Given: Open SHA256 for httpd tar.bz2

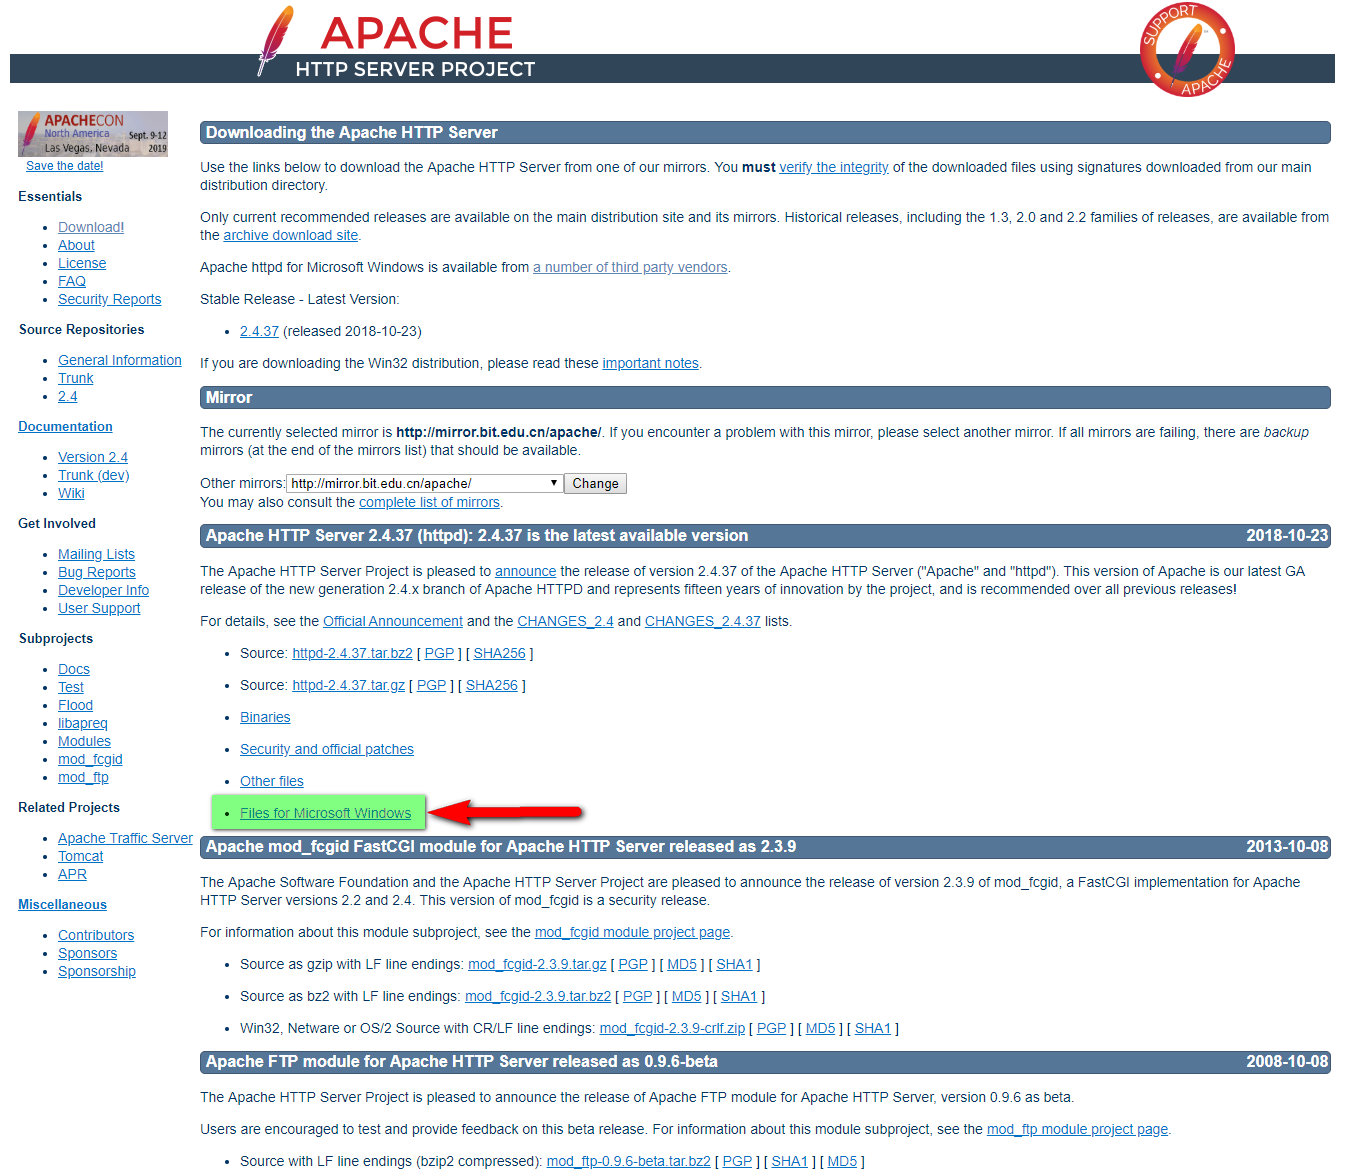Looking at the screenshot, I should click(499, 653).
